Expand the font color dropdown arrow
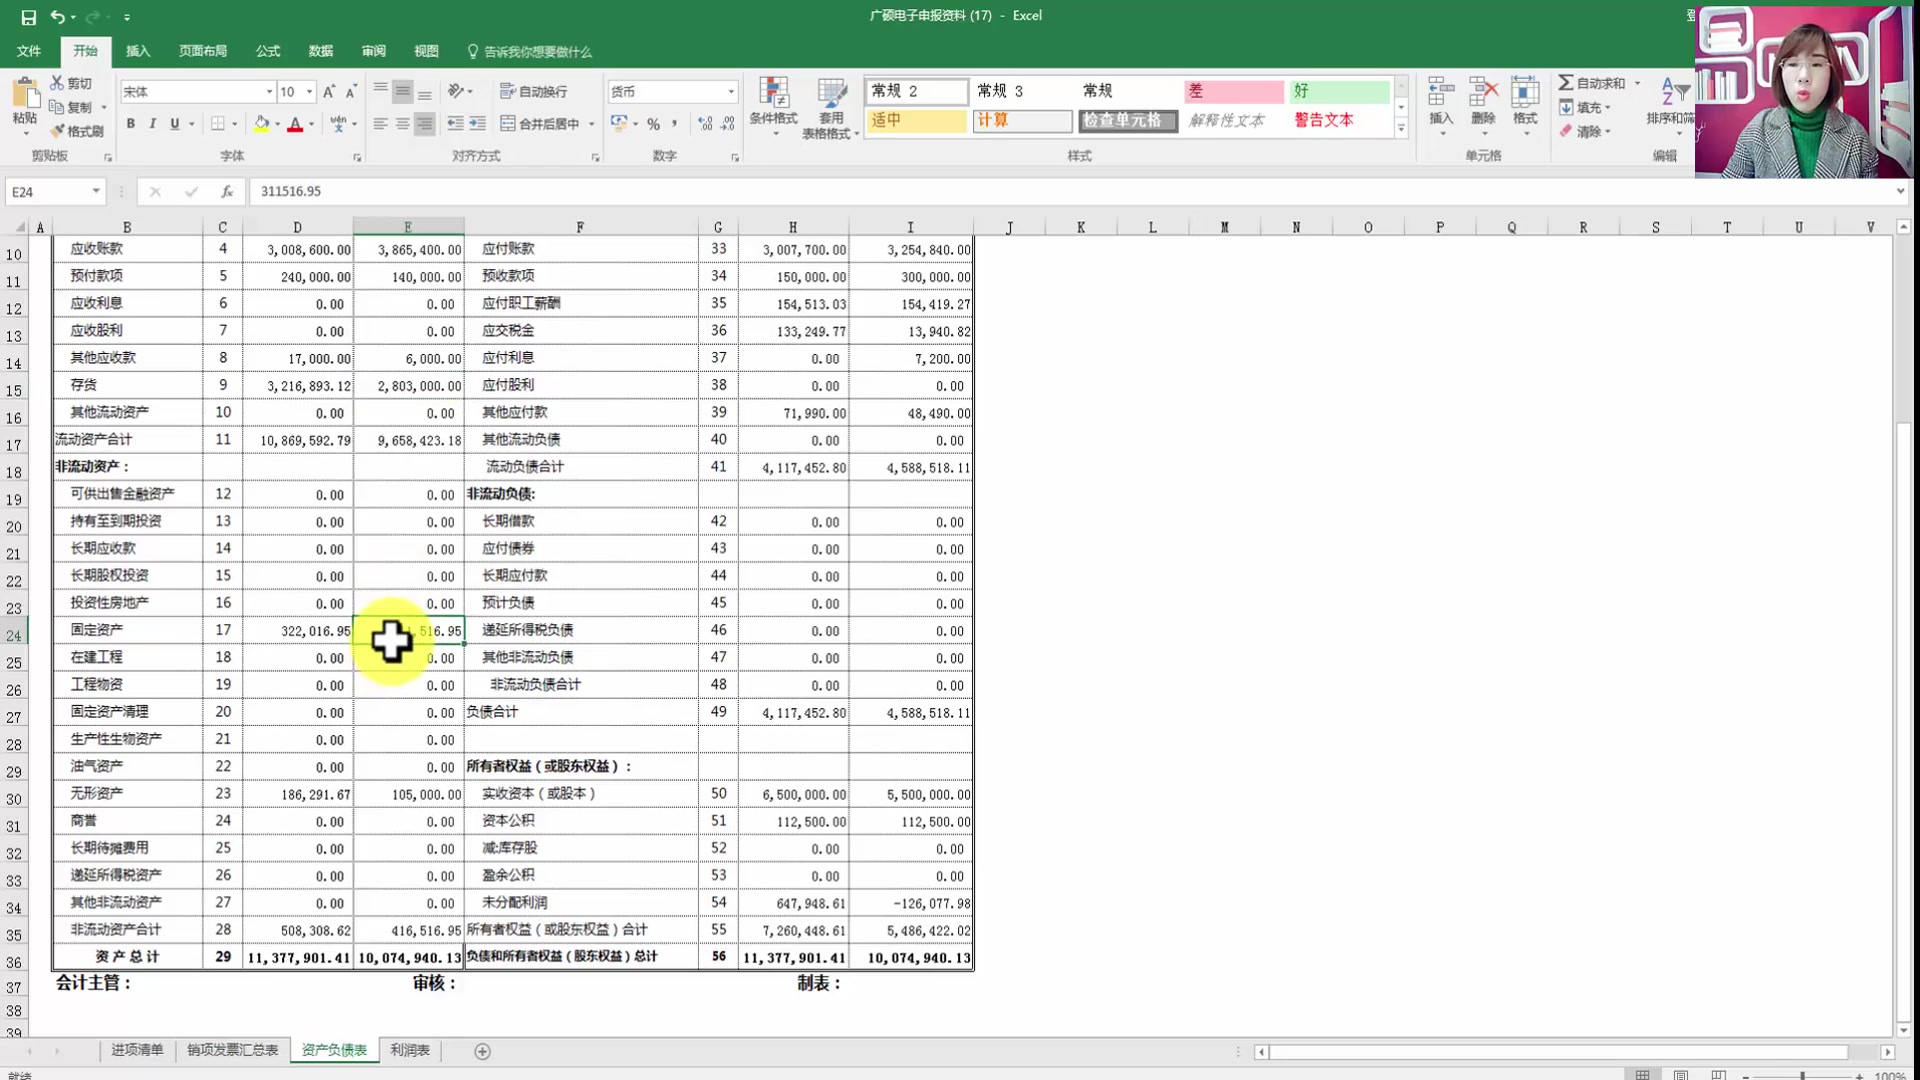The image size is (1920, 1080). coord(311,126)
